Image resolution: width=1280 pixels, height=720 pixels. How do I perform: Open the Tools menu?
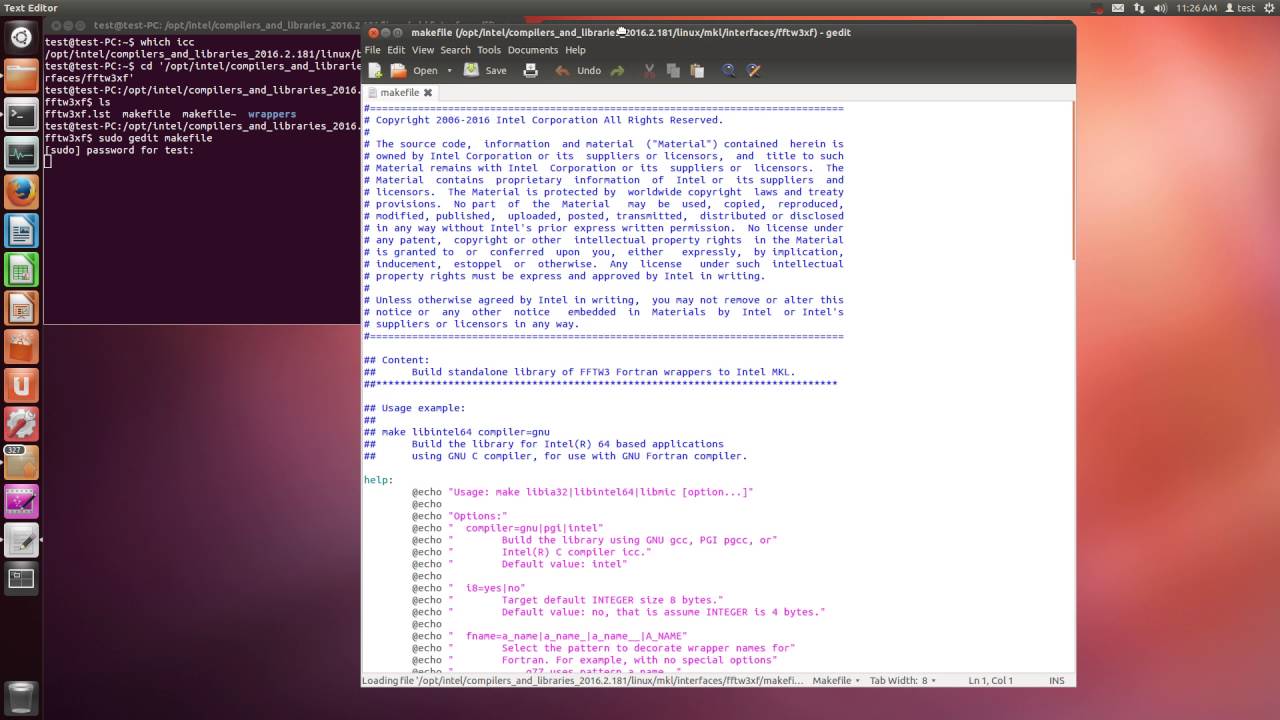tap(489, 50)
